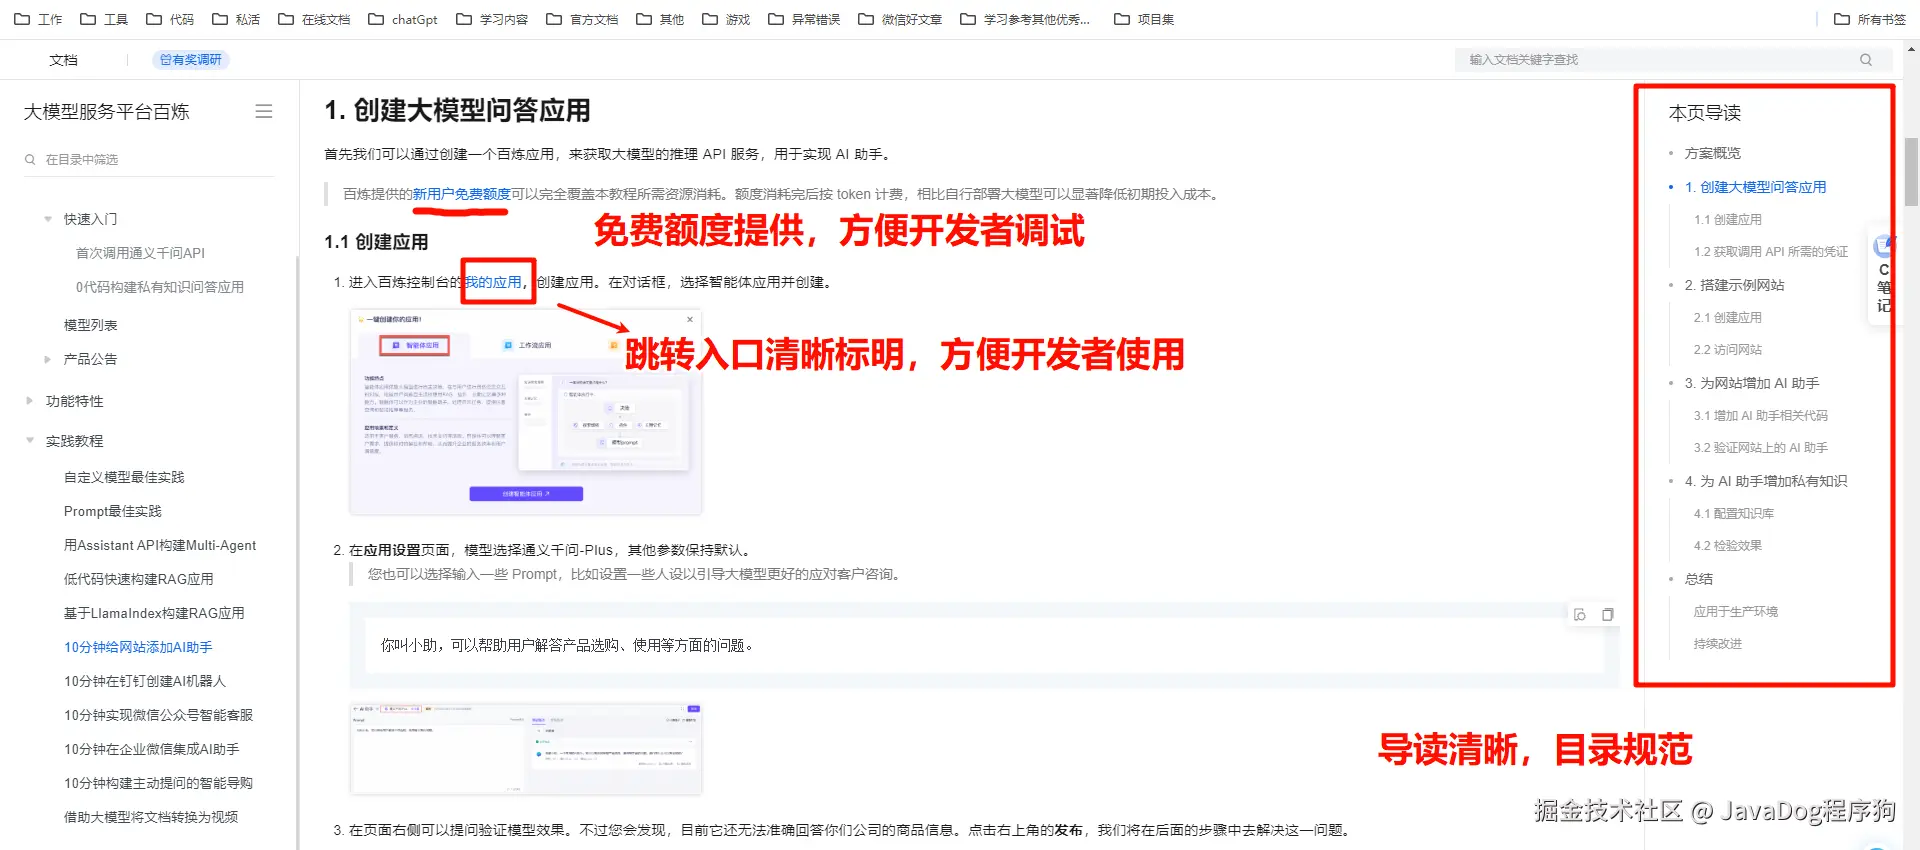Open 10分钟构建主动提问的智能导购 page
The image size is (1920, 850).
[x=158, y=783]
